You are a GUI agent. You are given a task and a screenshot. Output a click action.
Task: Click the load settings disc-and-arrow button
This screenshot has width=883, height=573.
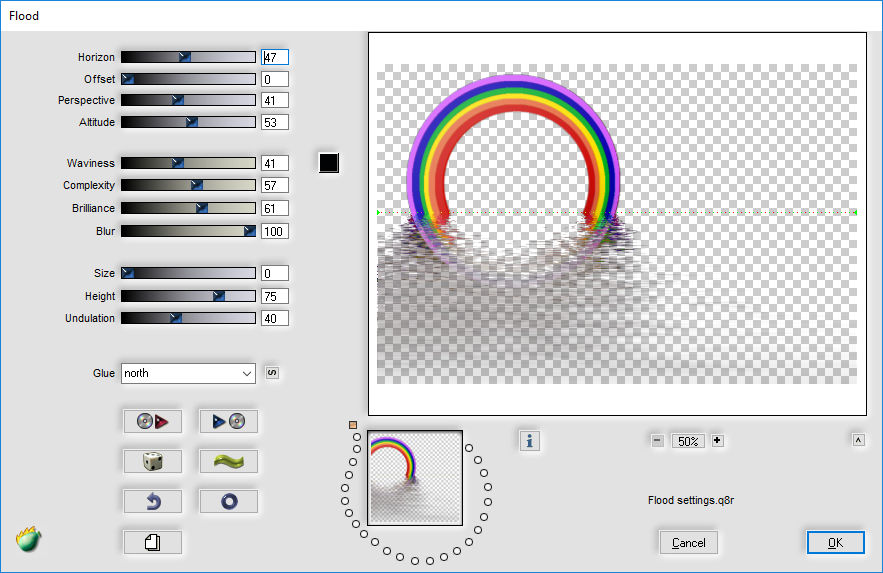tap(153, 421)
